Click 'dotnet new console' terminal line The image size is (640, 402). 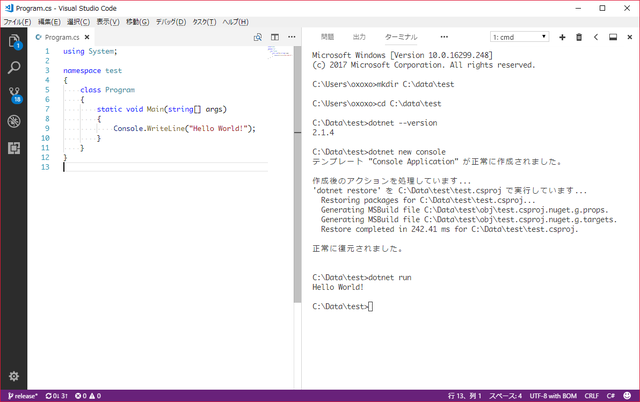(379, 152)
